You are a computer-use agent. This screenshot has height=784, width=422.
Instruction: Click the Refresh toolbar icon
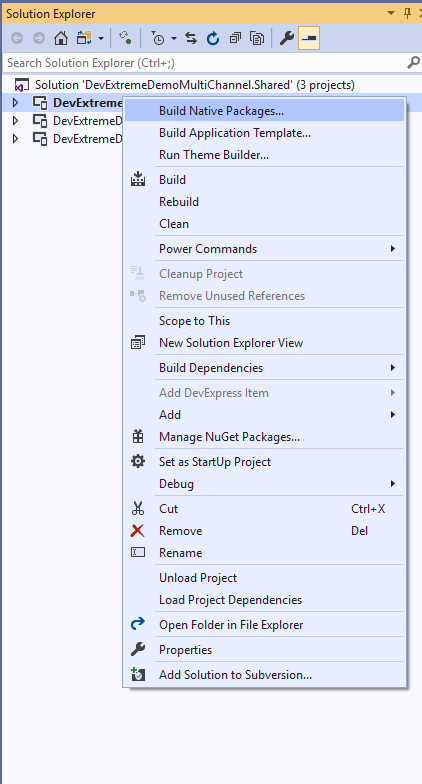point(213,38)
